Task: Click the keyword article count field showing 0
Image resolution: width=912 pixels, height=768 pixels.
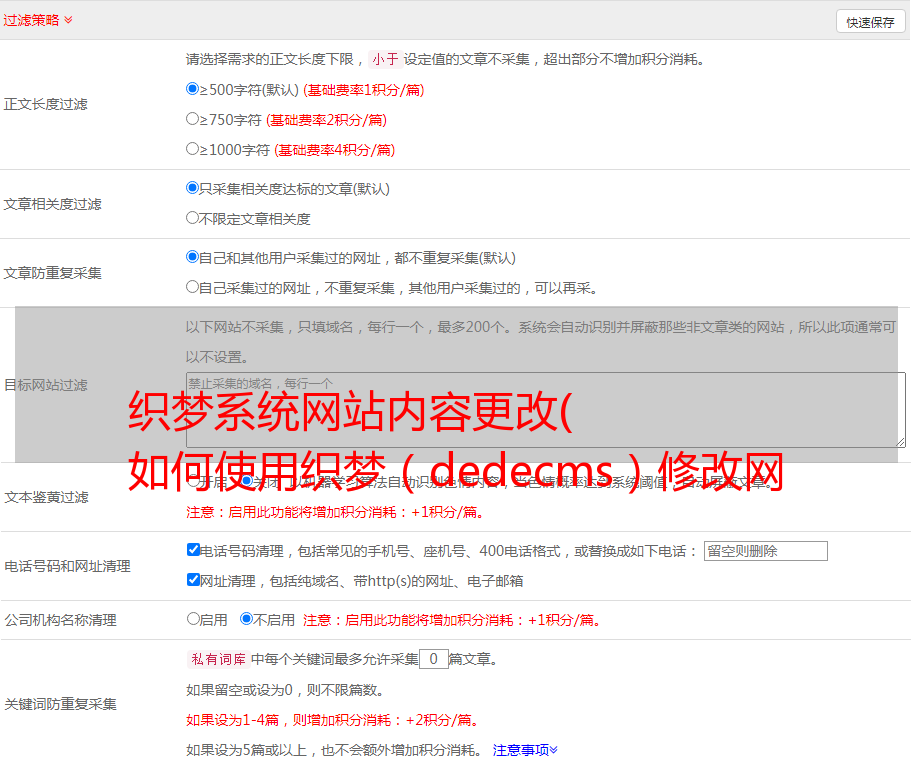Action: click(x=433, y=659)
